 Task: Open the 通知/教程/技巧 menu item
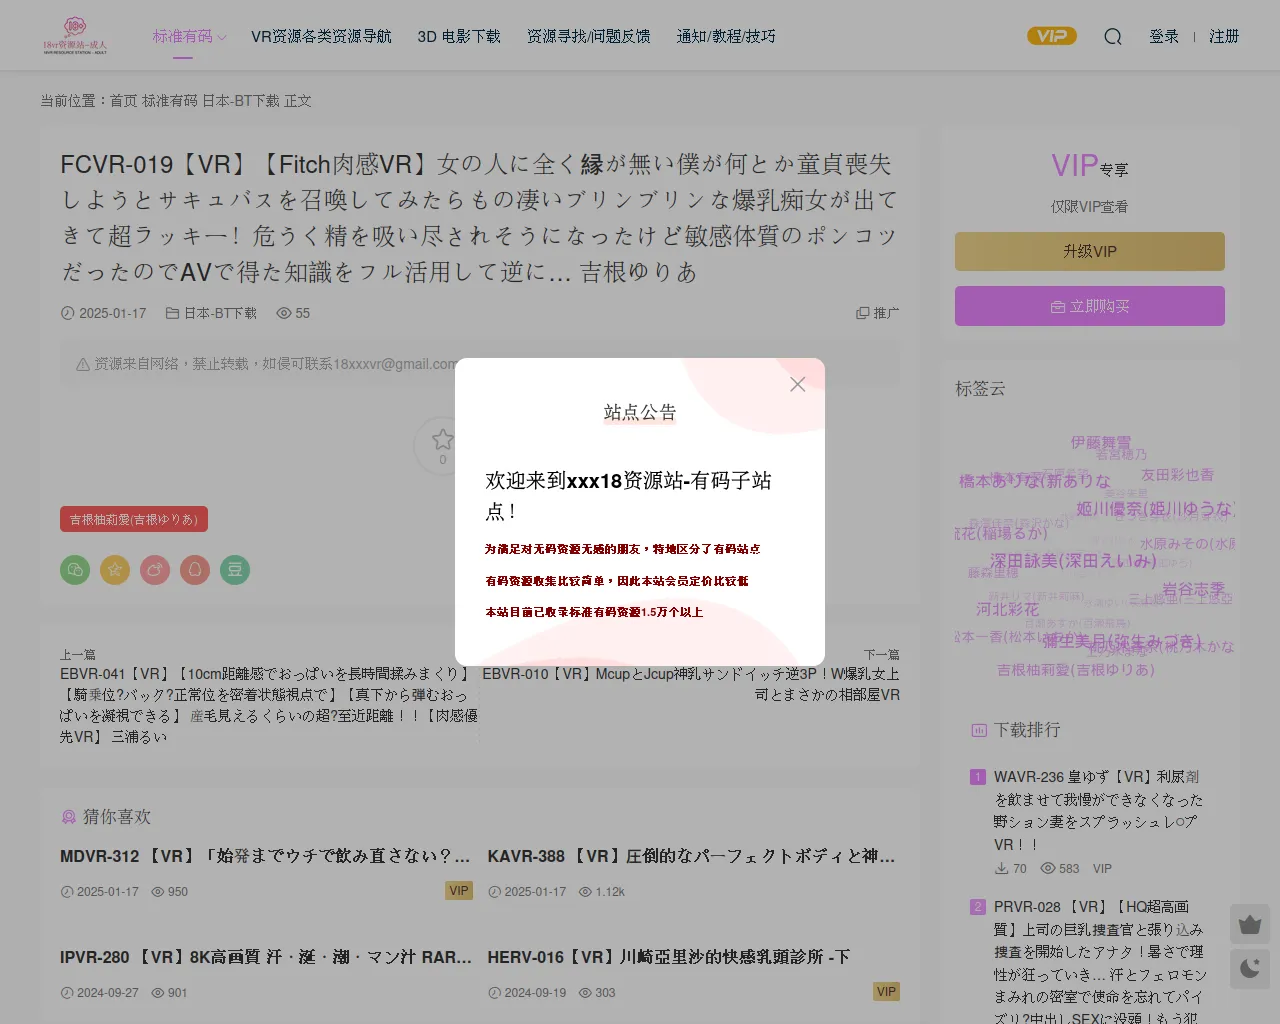(x=726, y=37)
